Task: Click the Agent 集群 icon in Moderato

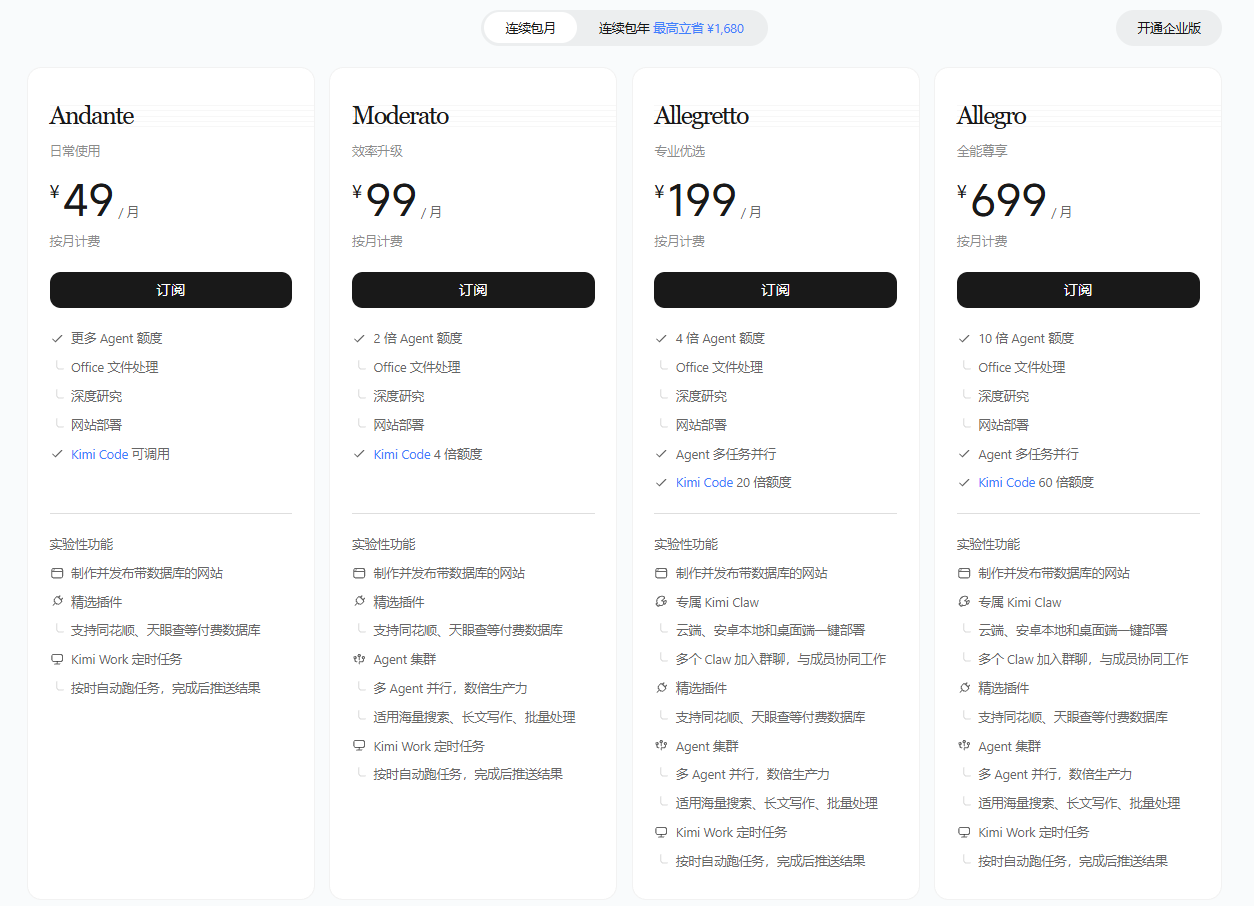Action: click(x=359, y=660)
